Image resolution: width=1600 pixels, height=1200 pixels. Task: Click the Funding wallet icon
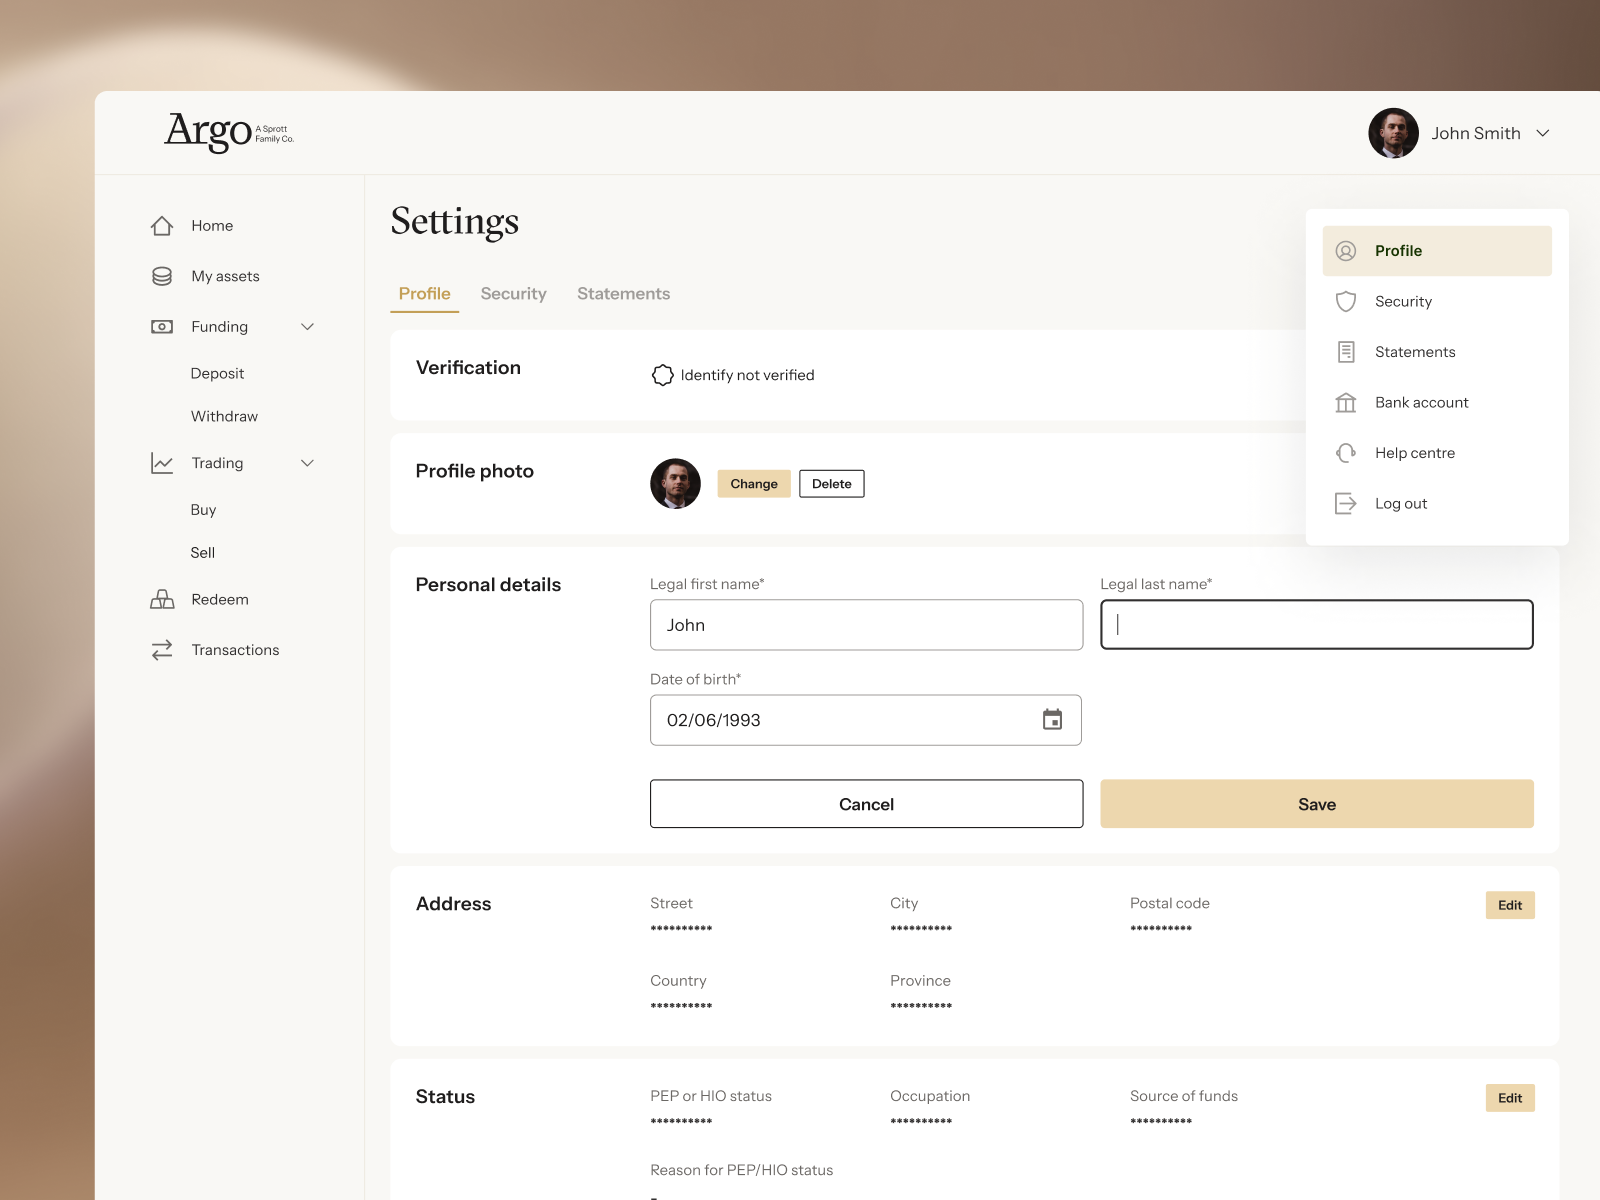162,326
